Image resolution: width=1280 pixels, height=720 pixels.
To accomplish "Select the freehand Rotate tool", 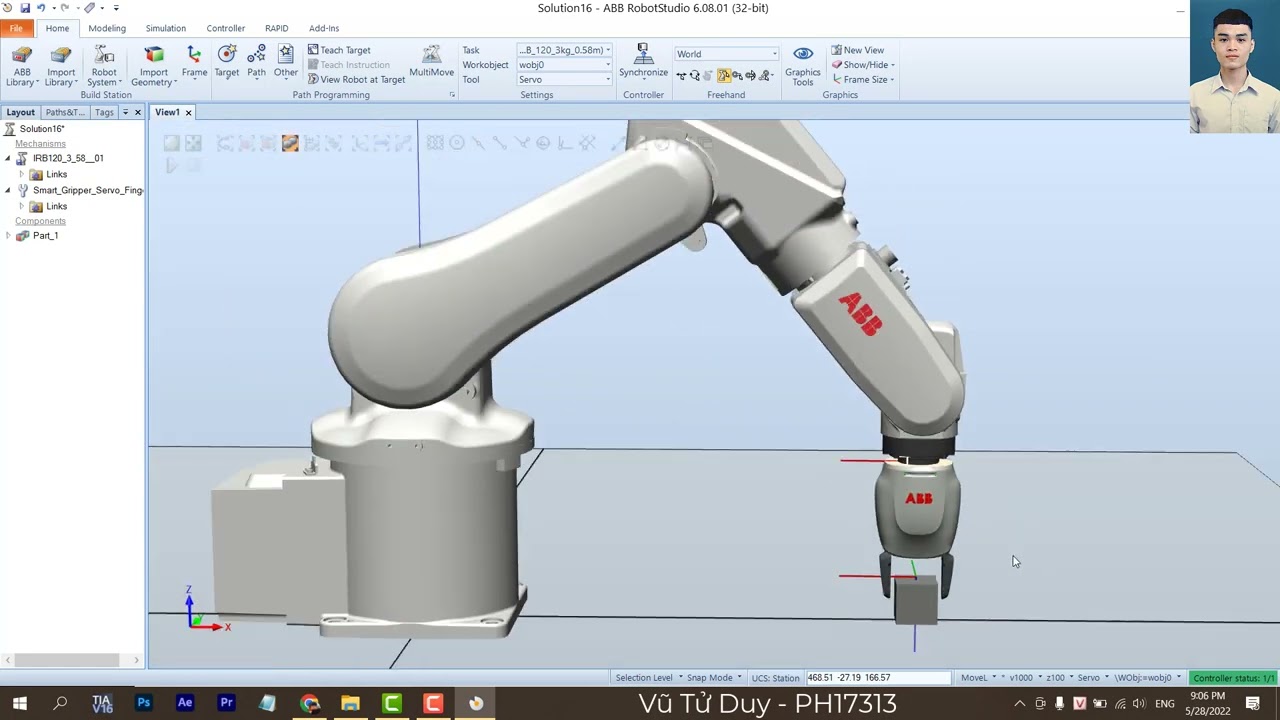I will click(x=695, y=76).
